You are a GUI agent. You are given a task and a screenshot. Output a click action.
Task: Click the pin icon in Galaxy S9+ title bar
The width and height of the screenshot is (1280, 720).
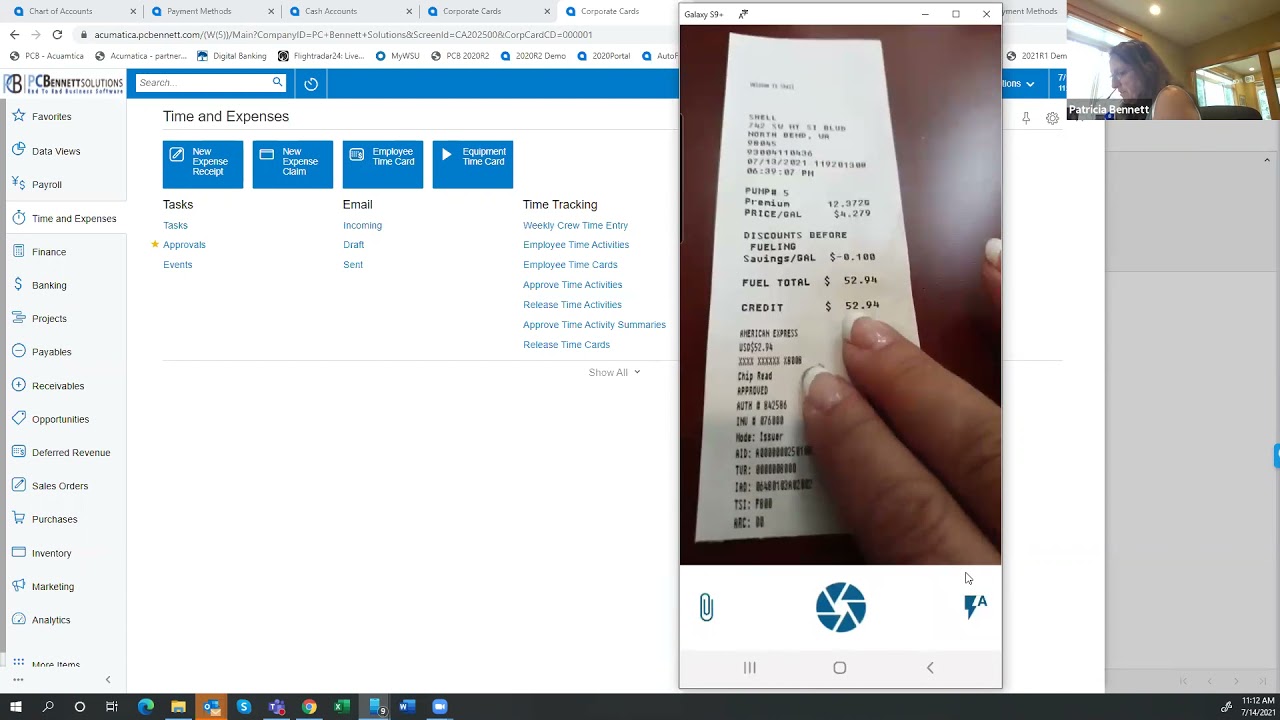tap(743, 14)
